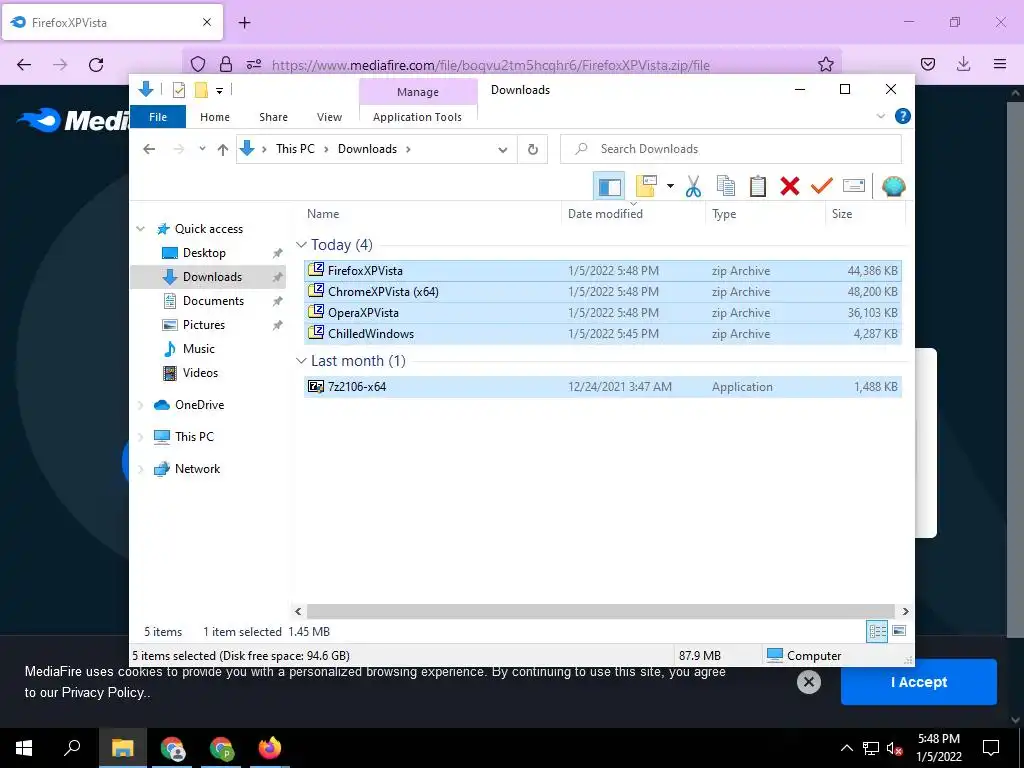Dismiss the cookie banner with X
The width and height of the screenshot is (1024, 768).
pos(808,682)
